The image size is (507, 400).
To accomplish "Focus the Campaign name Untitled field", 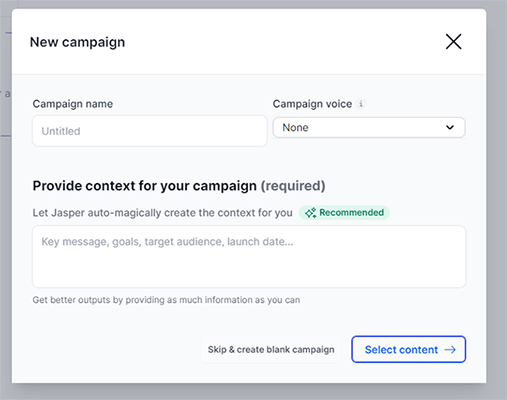I will (150, 131).
